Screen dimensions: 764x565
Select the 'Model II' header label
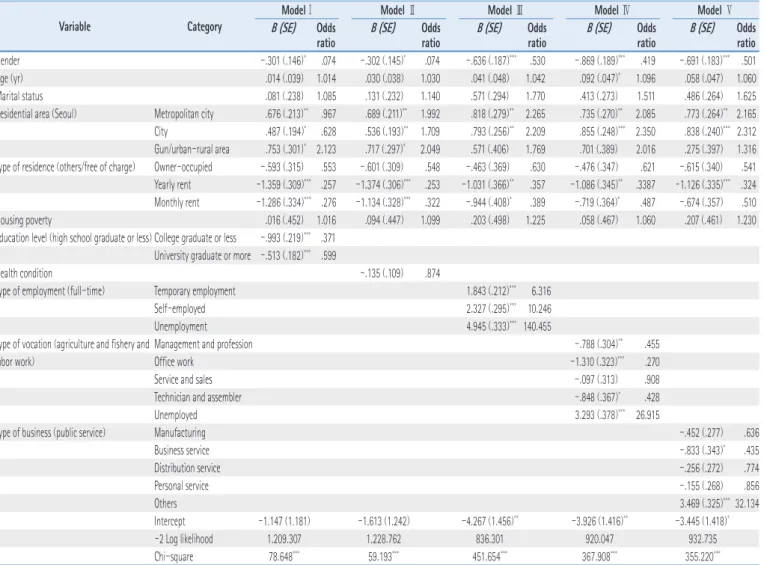point(398,10)
